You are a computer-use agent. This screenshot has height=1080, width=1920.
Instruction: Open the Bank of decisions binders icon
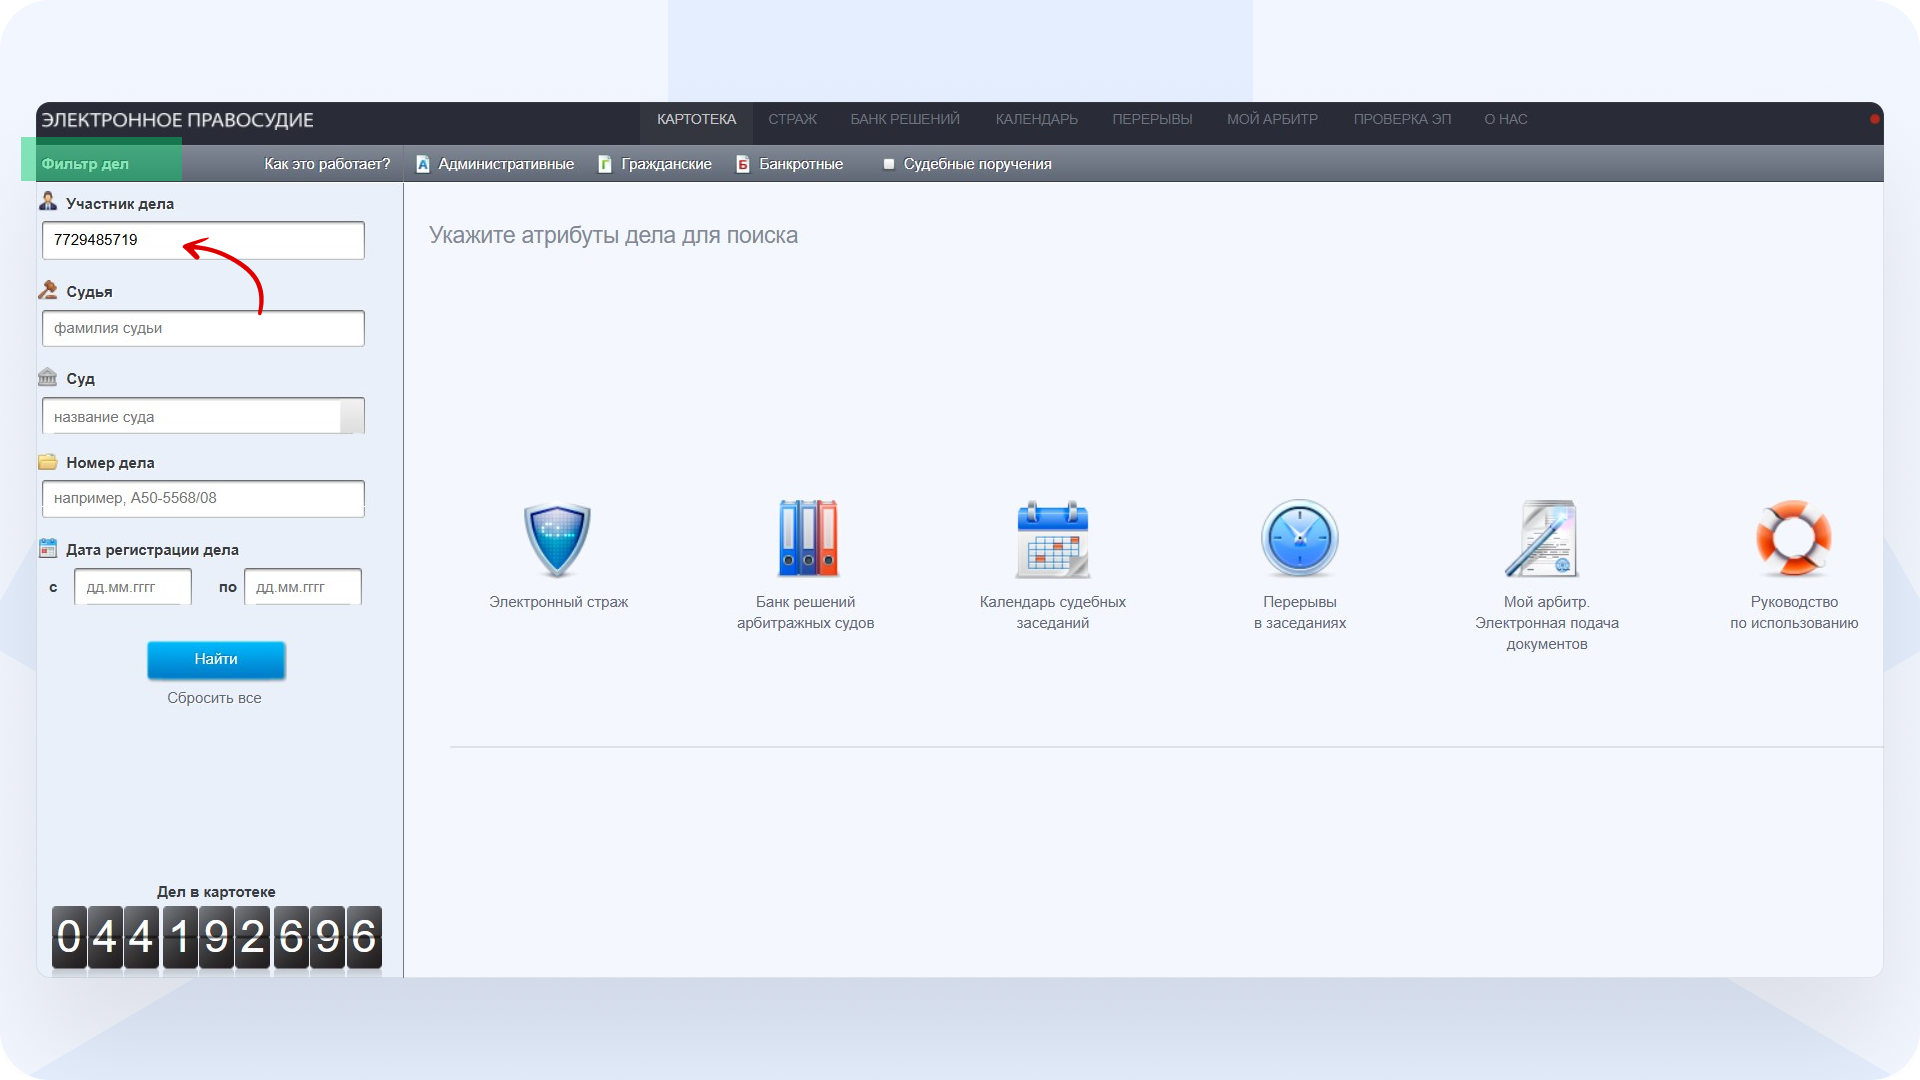click(x=807, y=539)
